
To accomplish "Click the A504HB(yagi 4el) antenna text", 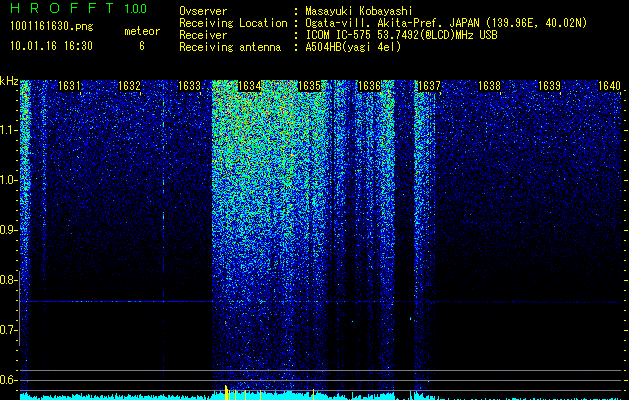I will (353, 47).
